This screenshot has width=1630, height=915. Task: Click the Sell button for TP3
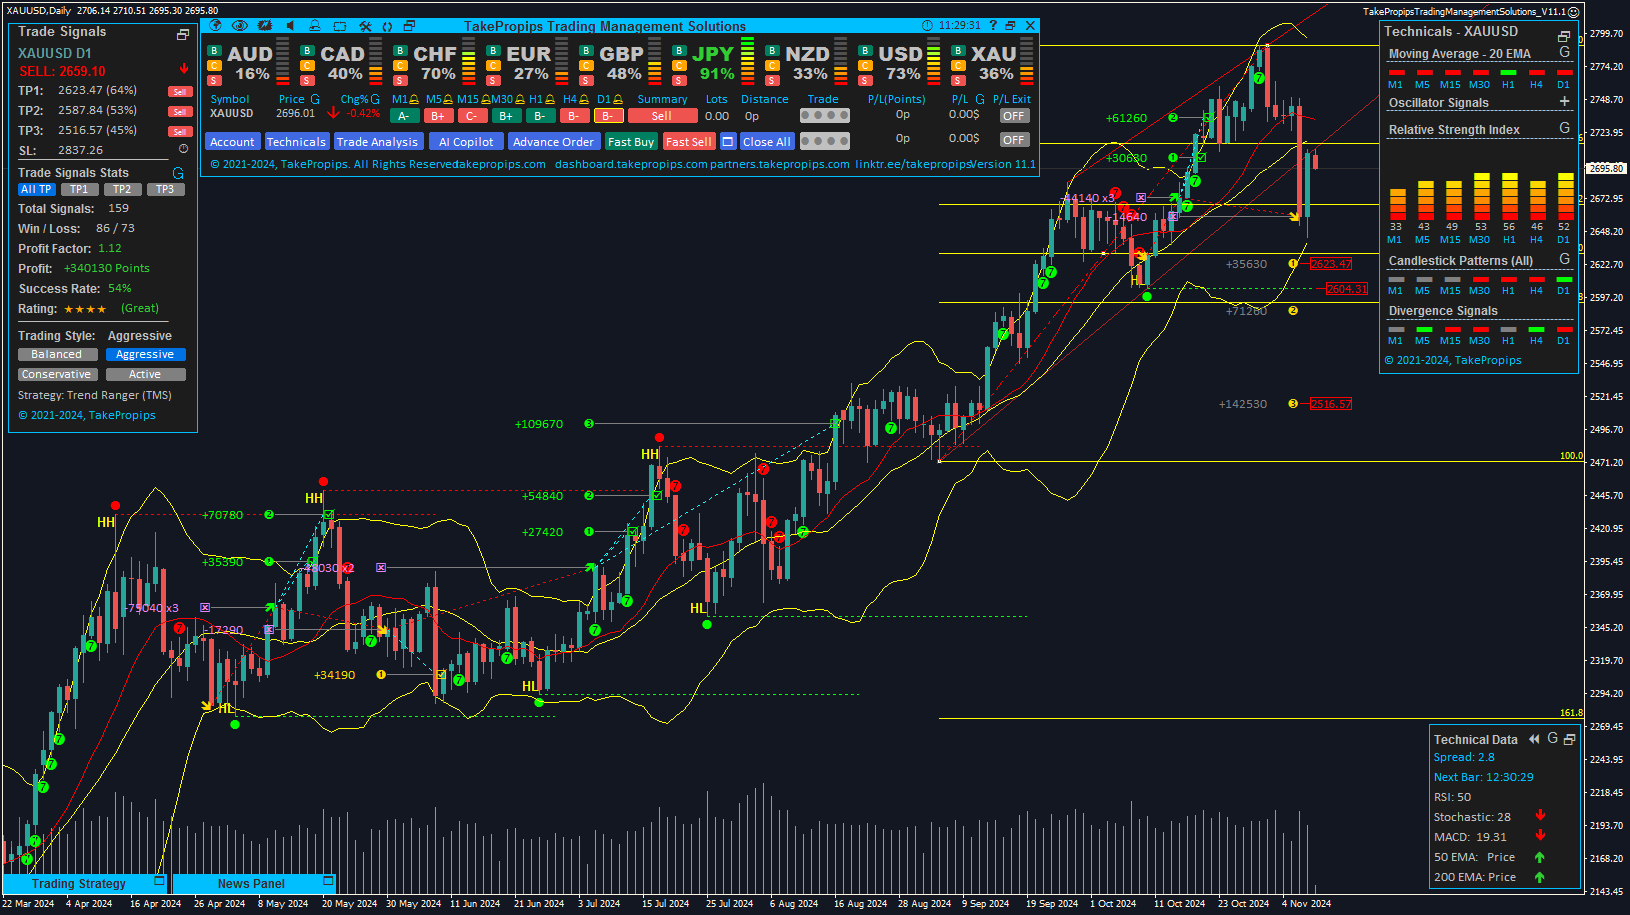click(x=180, y=131)
